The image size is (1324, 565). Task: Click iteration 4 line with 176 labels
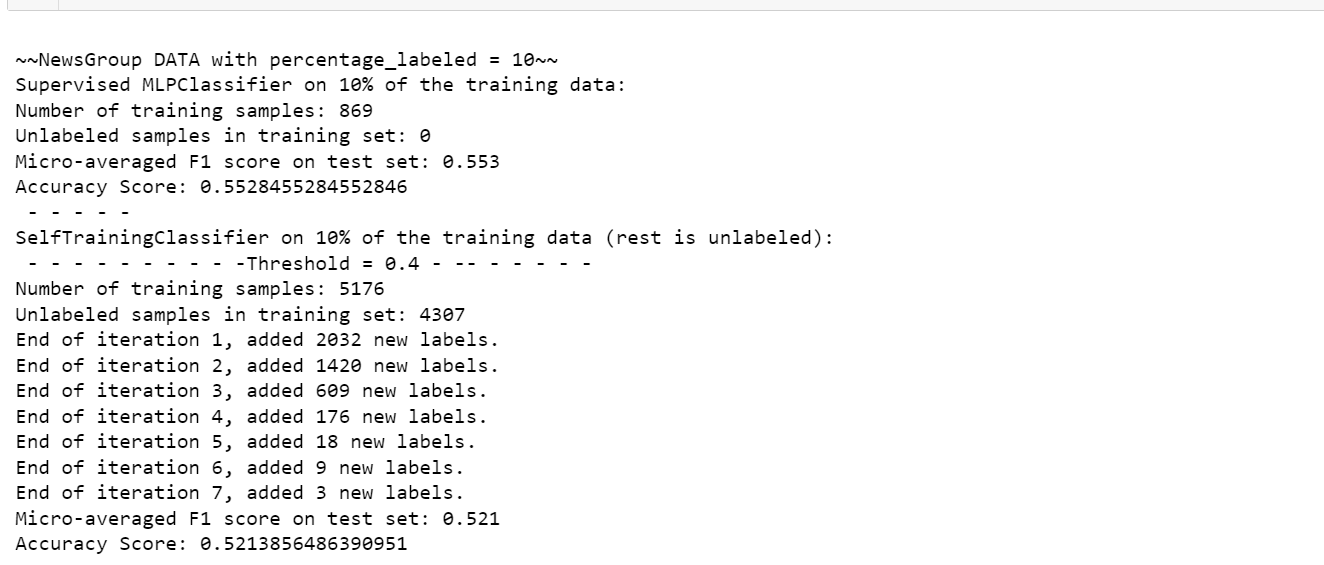(251, 417)
